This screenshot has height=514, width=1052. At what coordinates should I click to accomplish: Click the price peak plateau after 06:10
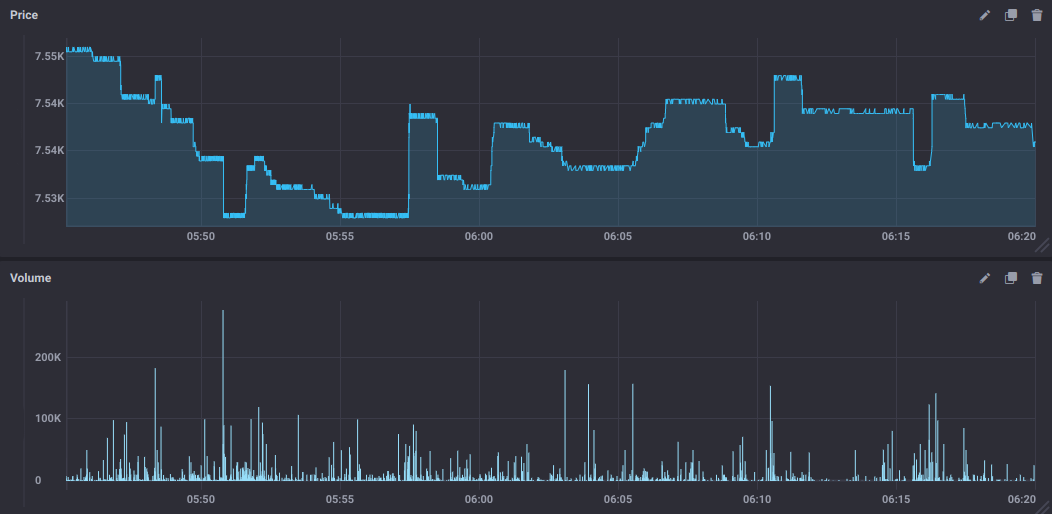coord(788,78)
